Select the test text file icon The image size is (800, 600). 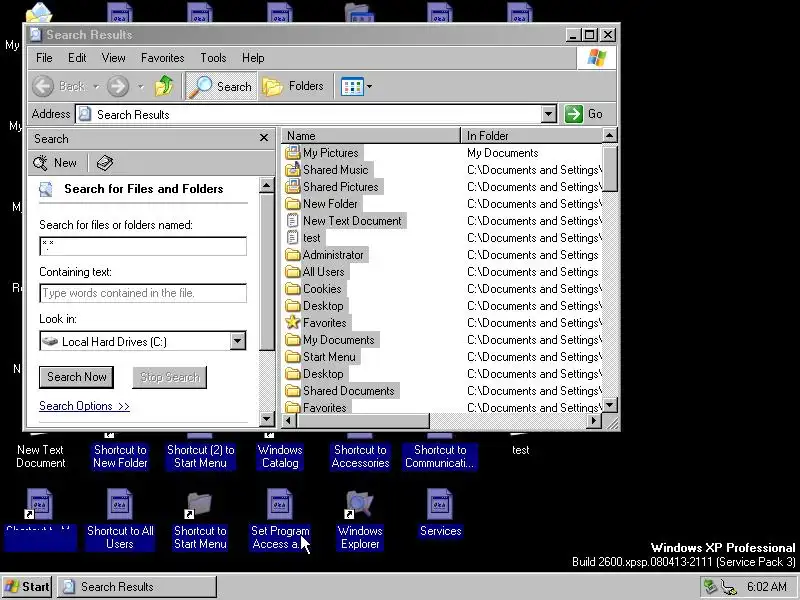(292, 238)
